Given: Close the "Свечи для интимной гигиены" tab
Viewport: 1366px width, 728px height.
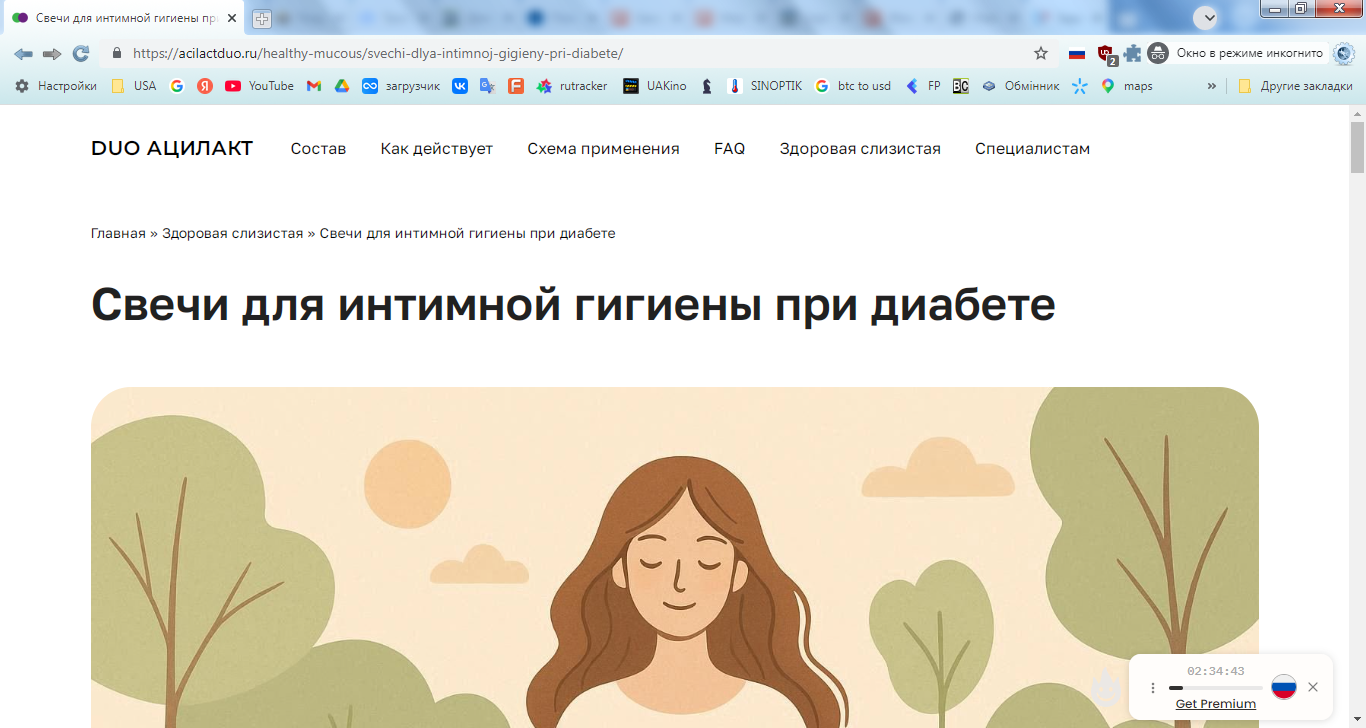Looking at the screenshot, I should coord(233,19).
